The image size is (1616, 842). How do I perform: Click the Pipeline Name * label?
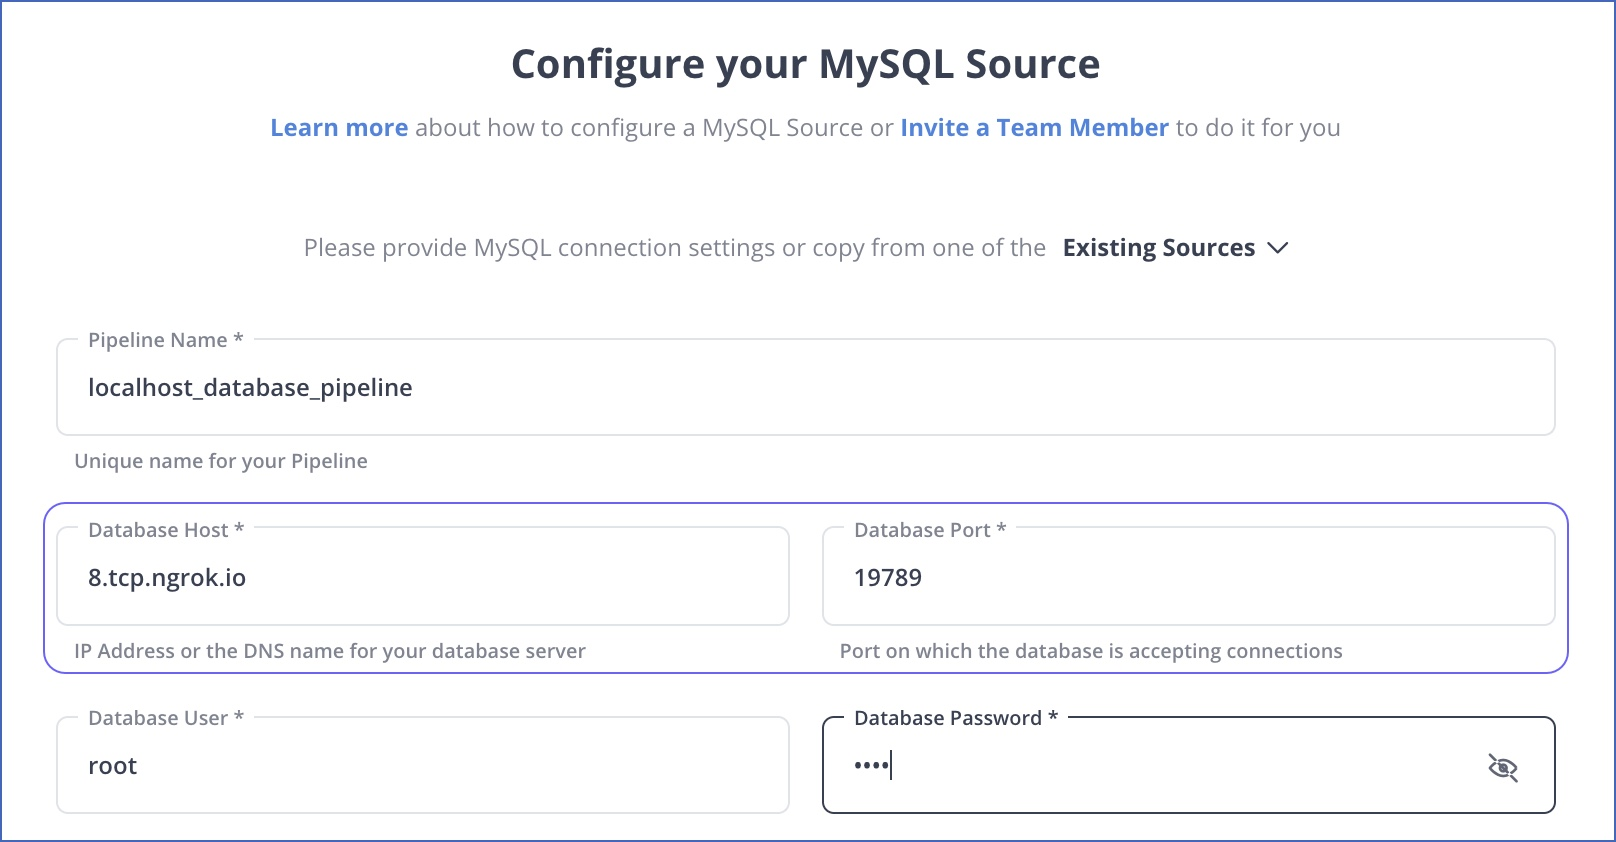[x=166, y=340]
